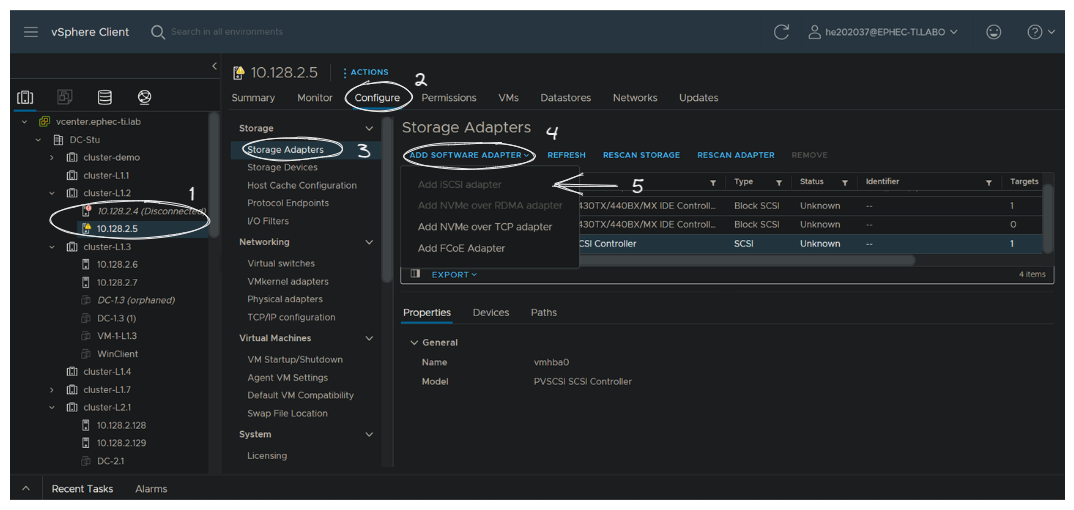Collapse the System settings section
The image size is (1074, 510).
(x=369, y=435)
